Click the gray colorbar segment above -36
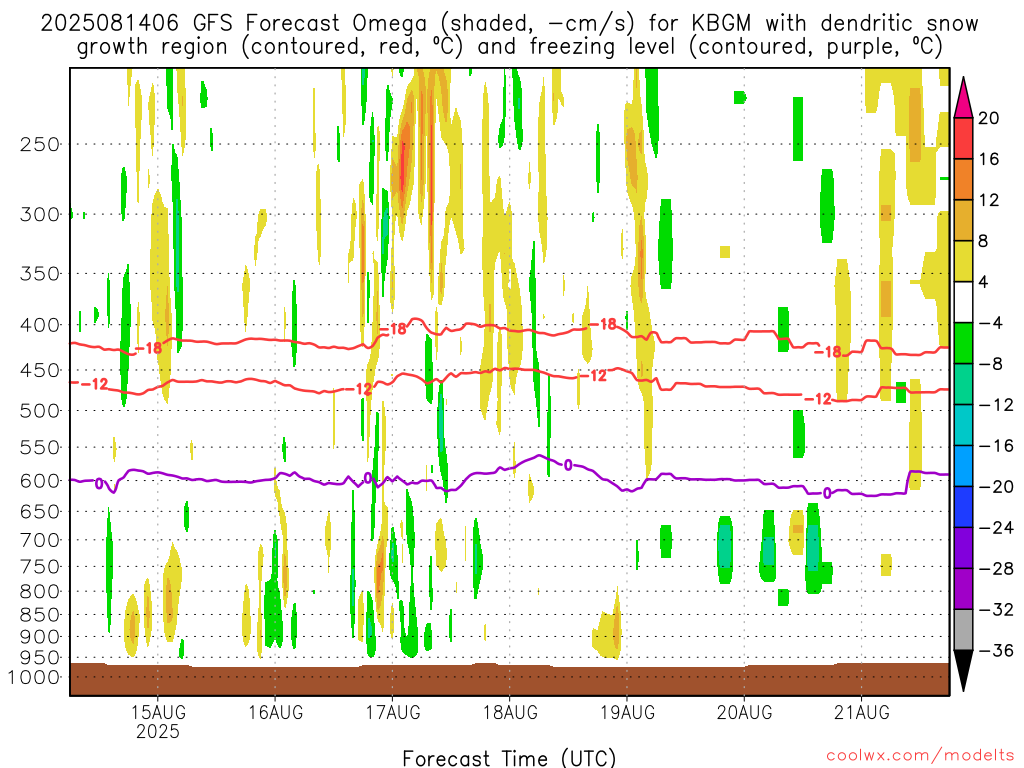This screenshot has width=1024, height=768. (x=963, y=630)
